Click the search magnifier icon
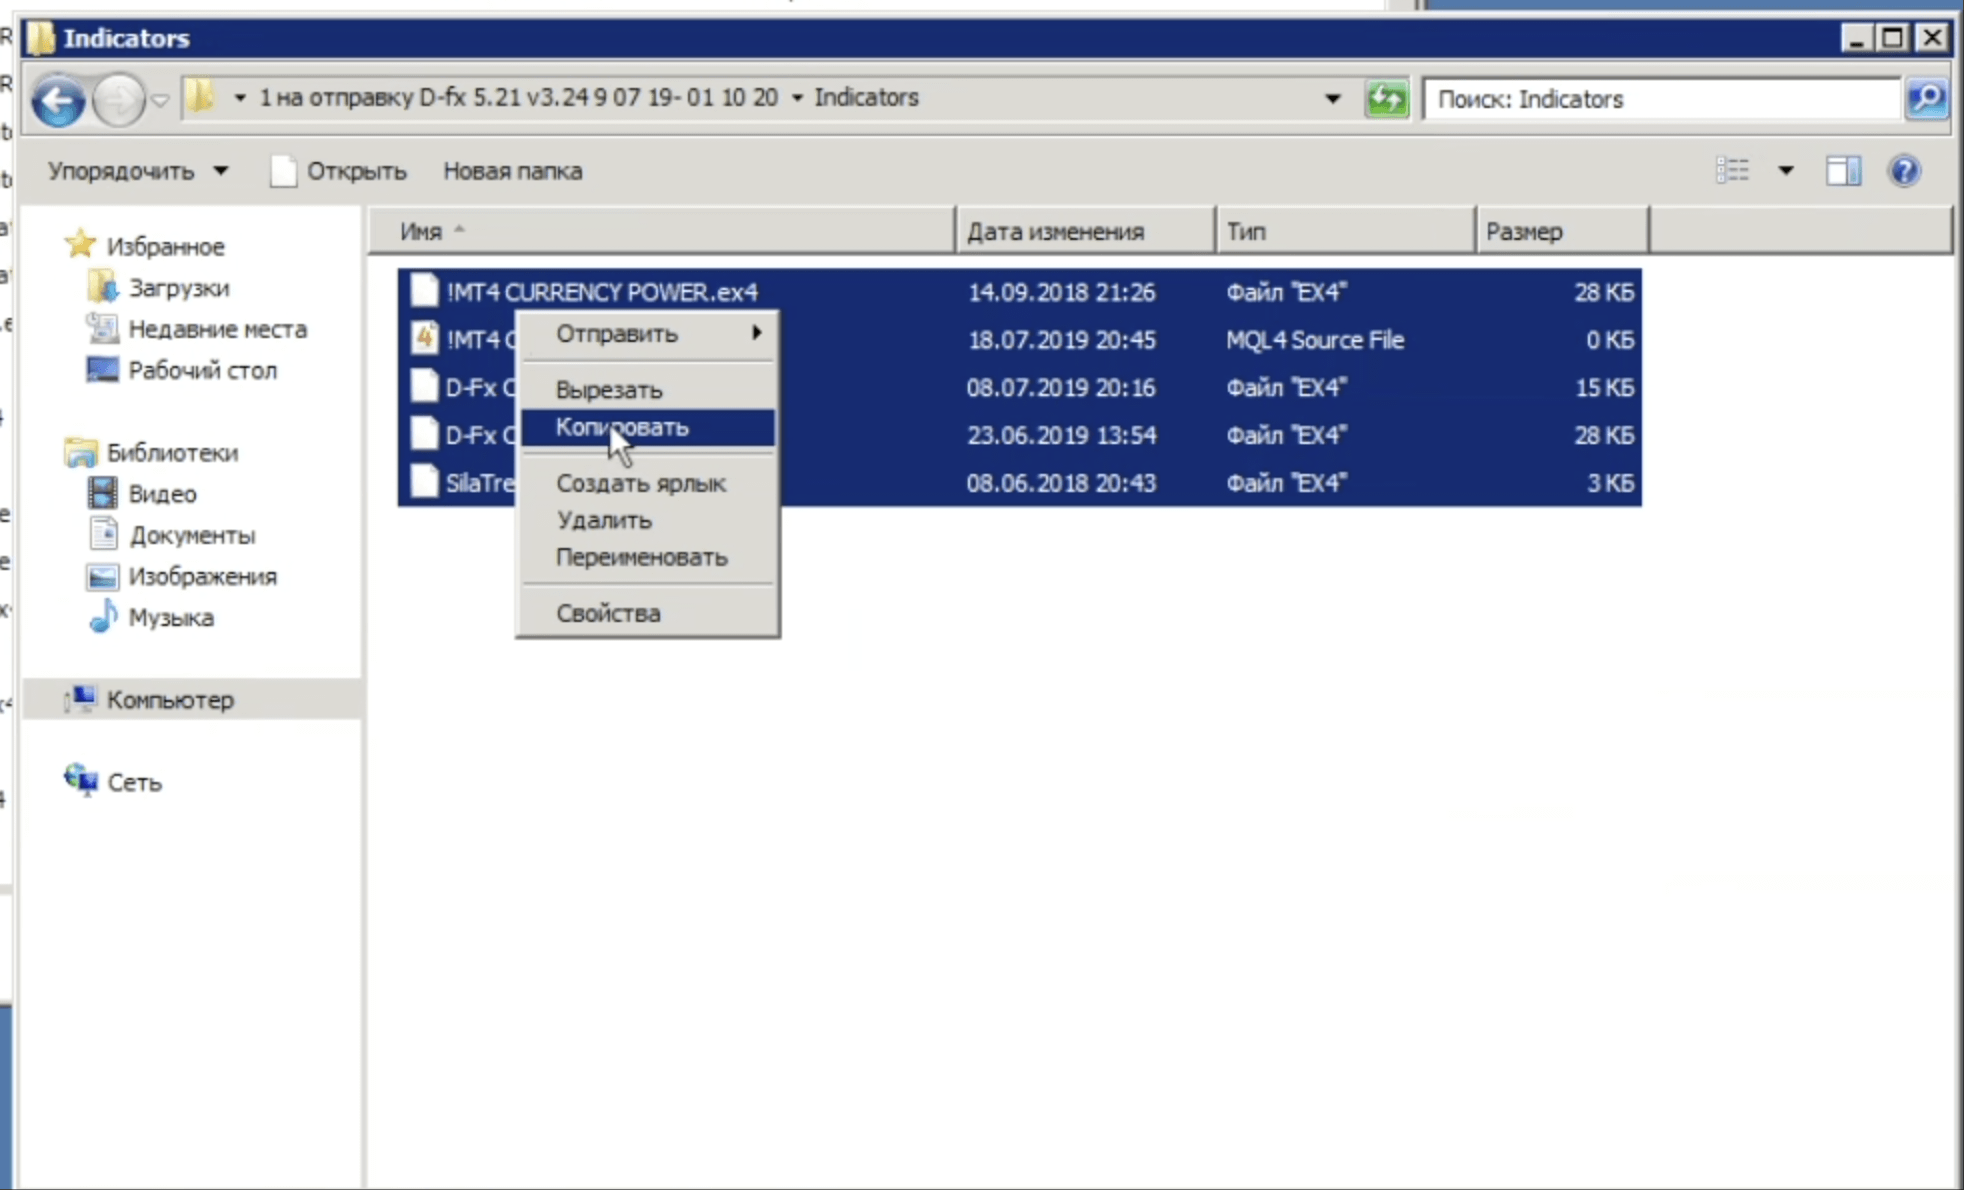The height and width of the screenshot is (1190, 1964). pyautogui.click(x=1926, y=99)
